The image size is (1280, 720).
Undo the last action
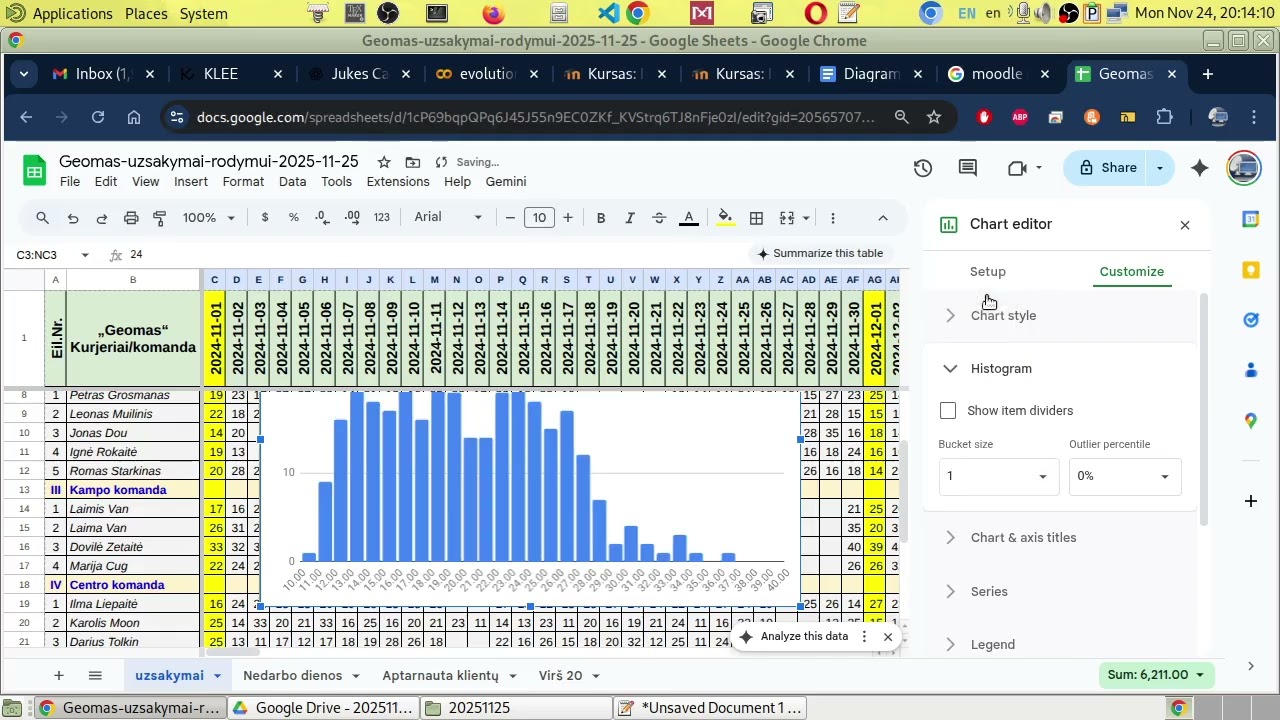[x=73, y=218]
